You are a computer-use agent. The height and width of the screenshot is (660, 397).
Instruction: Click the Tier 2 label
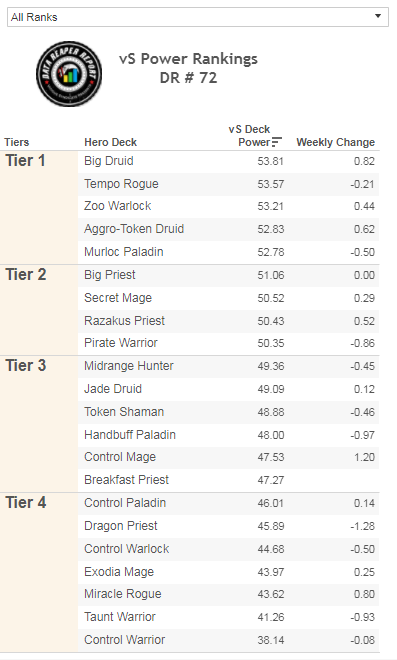(x=26, y=274)
